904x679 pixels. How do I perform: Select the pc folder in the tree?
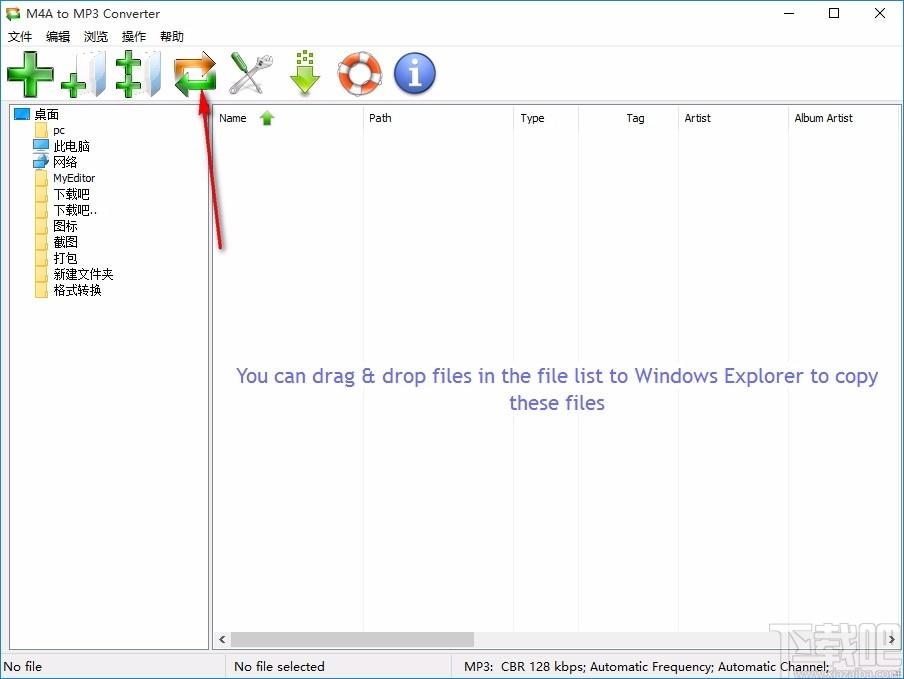pyautogui.click(x=59, y=130)
